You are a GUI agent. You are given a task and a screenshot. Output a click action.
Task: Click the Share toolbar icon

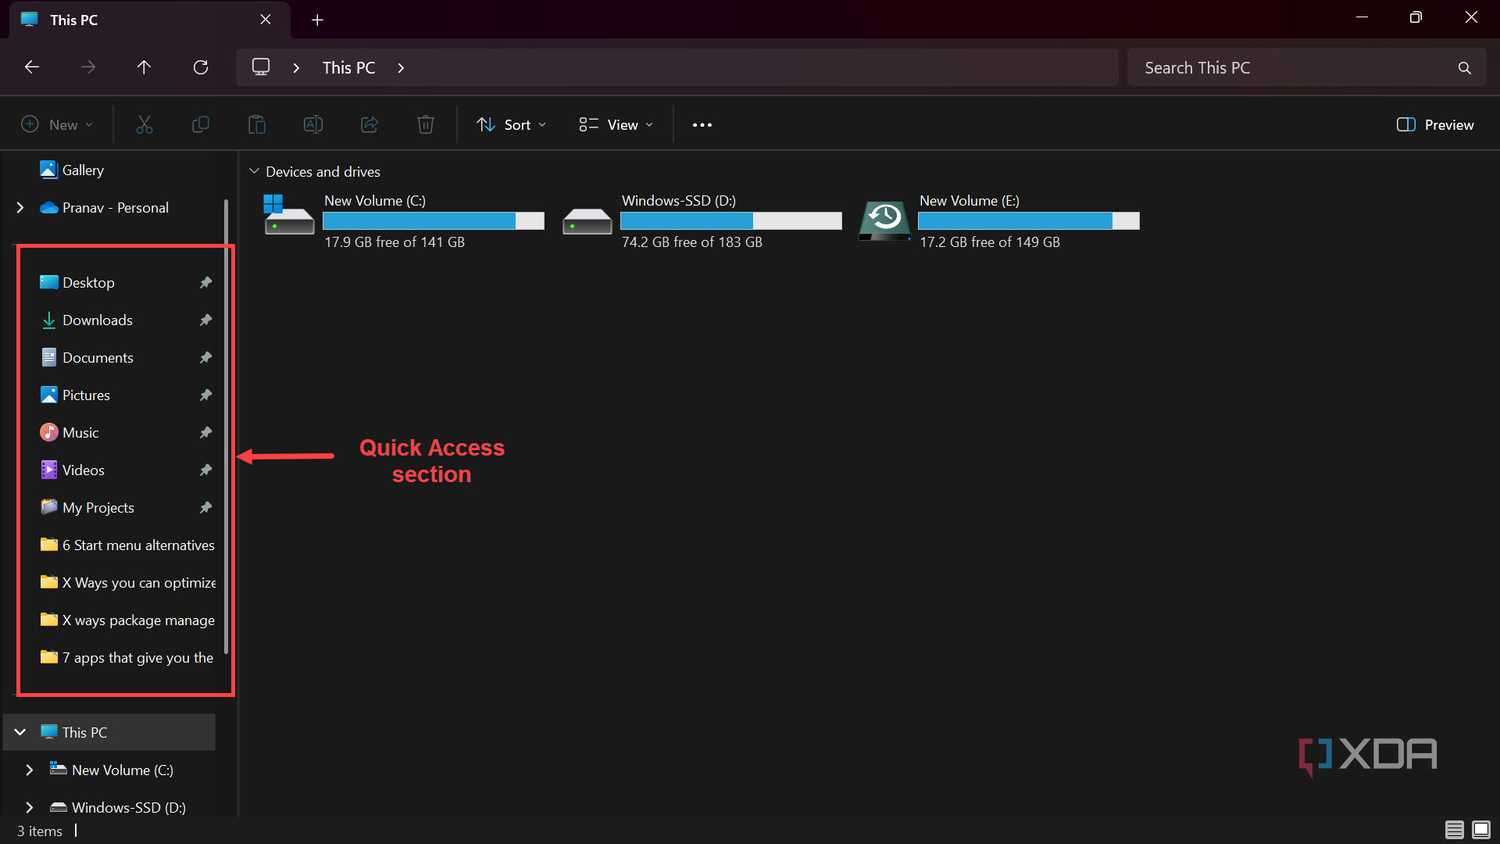[x=369, y=124]
